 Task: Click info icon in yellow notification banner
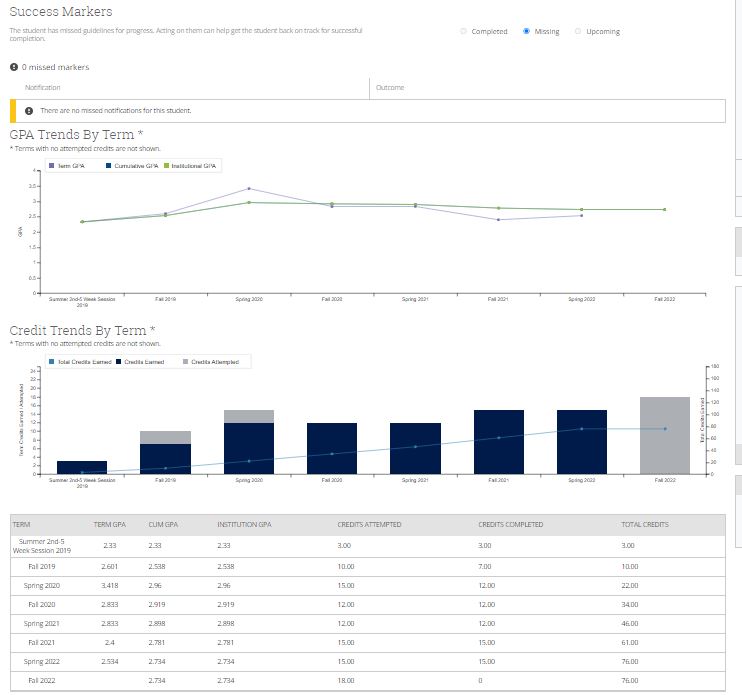point(29,110)
